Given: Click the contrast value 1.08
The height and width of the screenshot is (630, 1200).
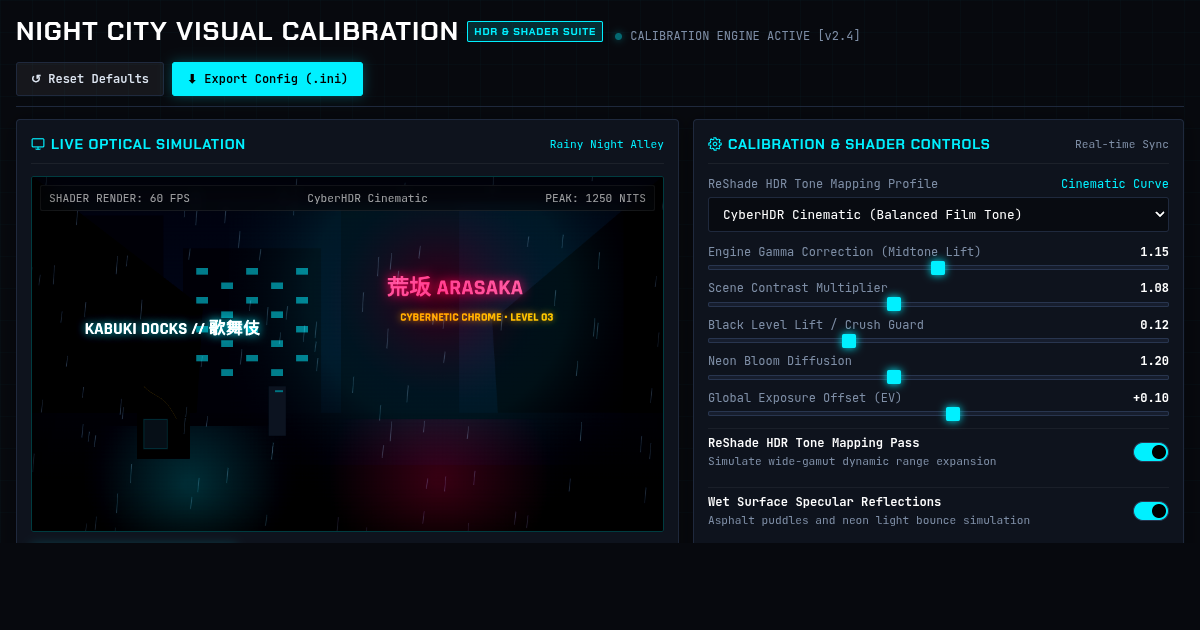Looking at the screenshot, I should [x=1154, y=288].
